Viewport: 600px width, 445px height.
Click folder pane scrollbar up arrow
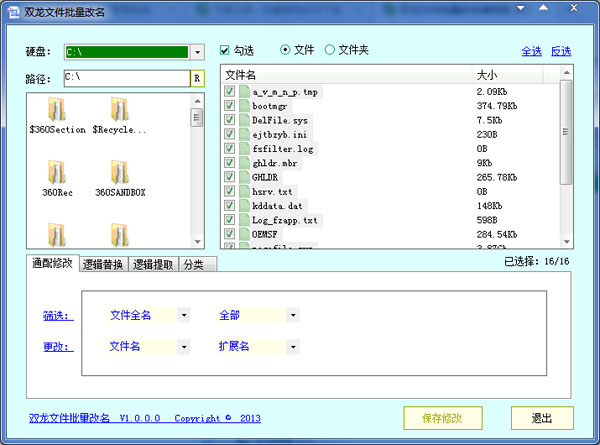[x=197, y=101]
